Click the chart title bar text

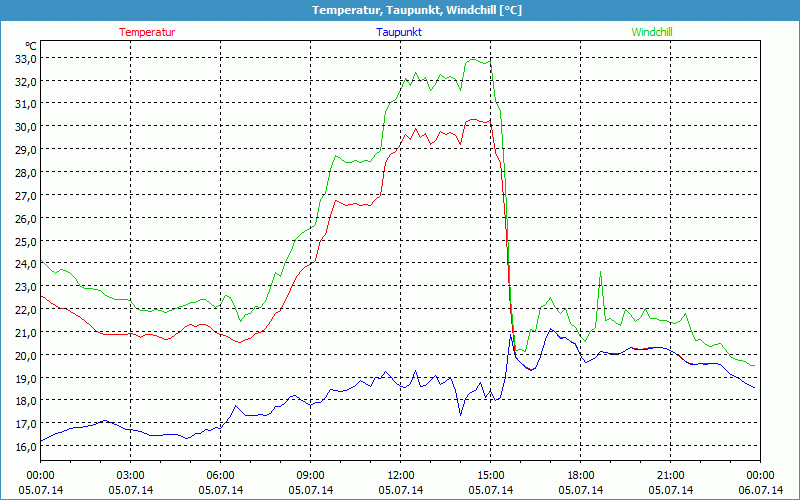click(400, 10)
